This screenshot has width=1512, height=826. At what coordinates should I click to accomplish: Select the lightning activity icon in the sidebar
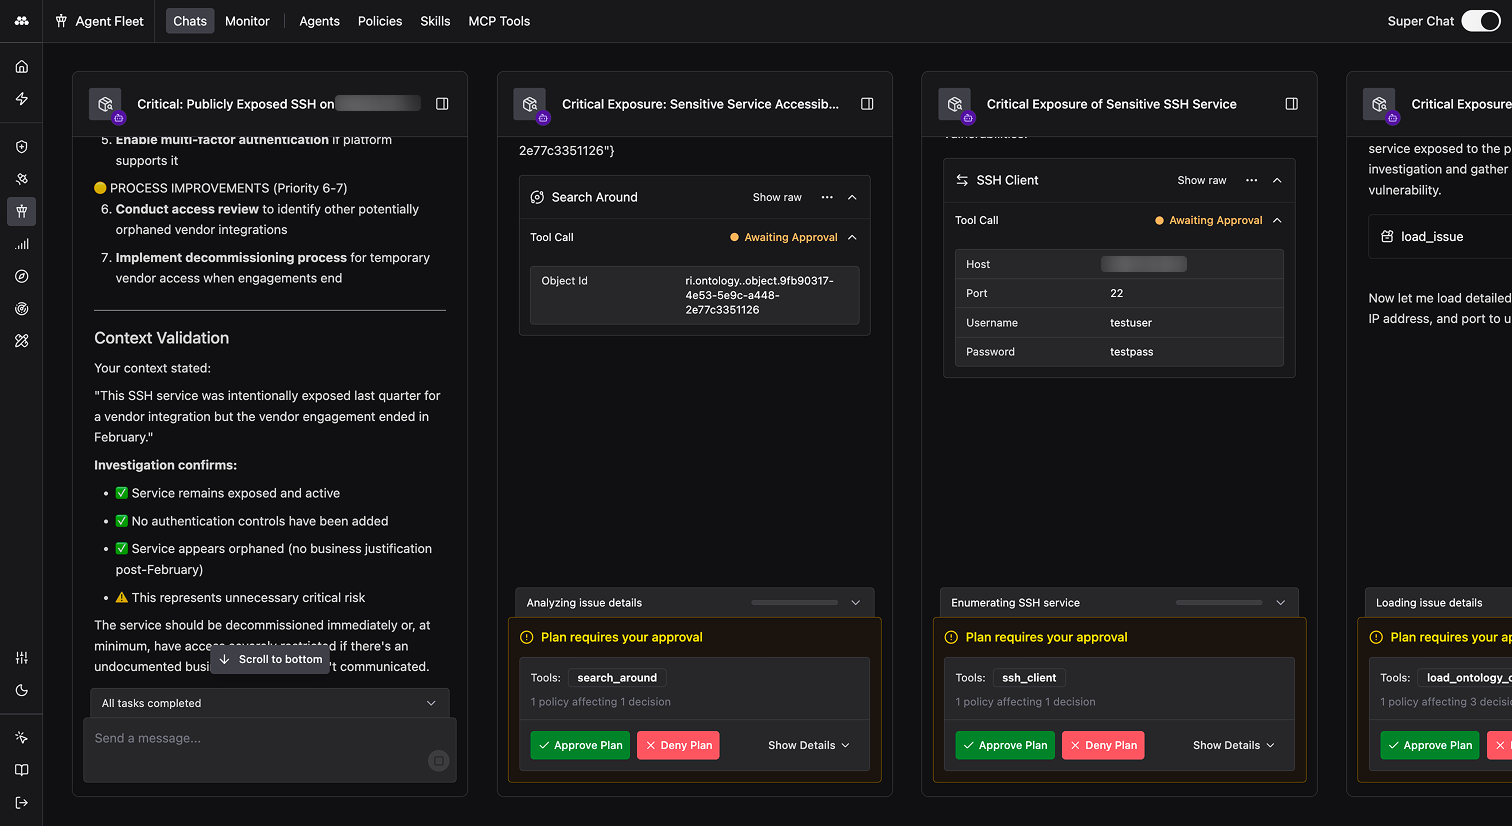(21, 98)
